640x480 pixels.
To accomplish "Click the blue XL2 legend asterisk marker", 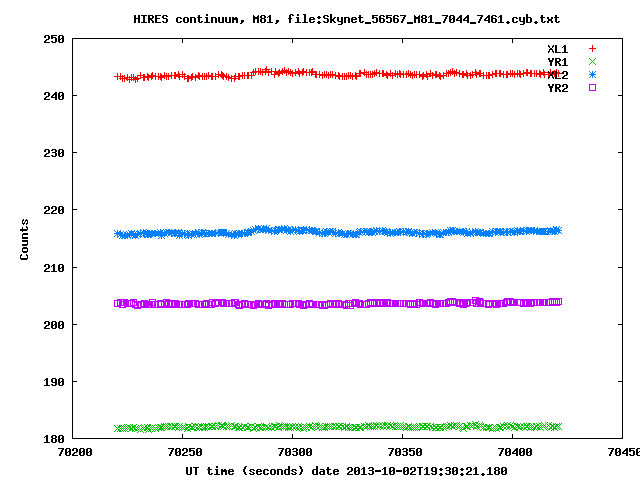I will pos(592,75).
